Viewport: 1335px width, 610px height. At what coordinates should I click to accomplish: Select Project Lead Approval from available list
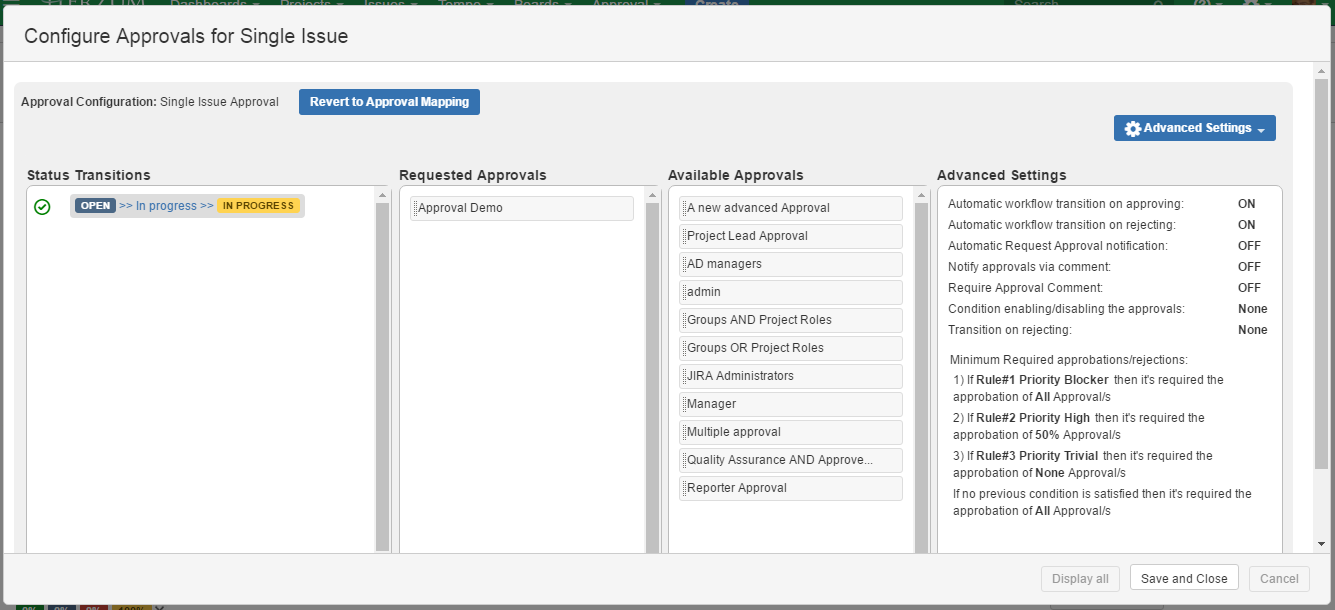791,236
